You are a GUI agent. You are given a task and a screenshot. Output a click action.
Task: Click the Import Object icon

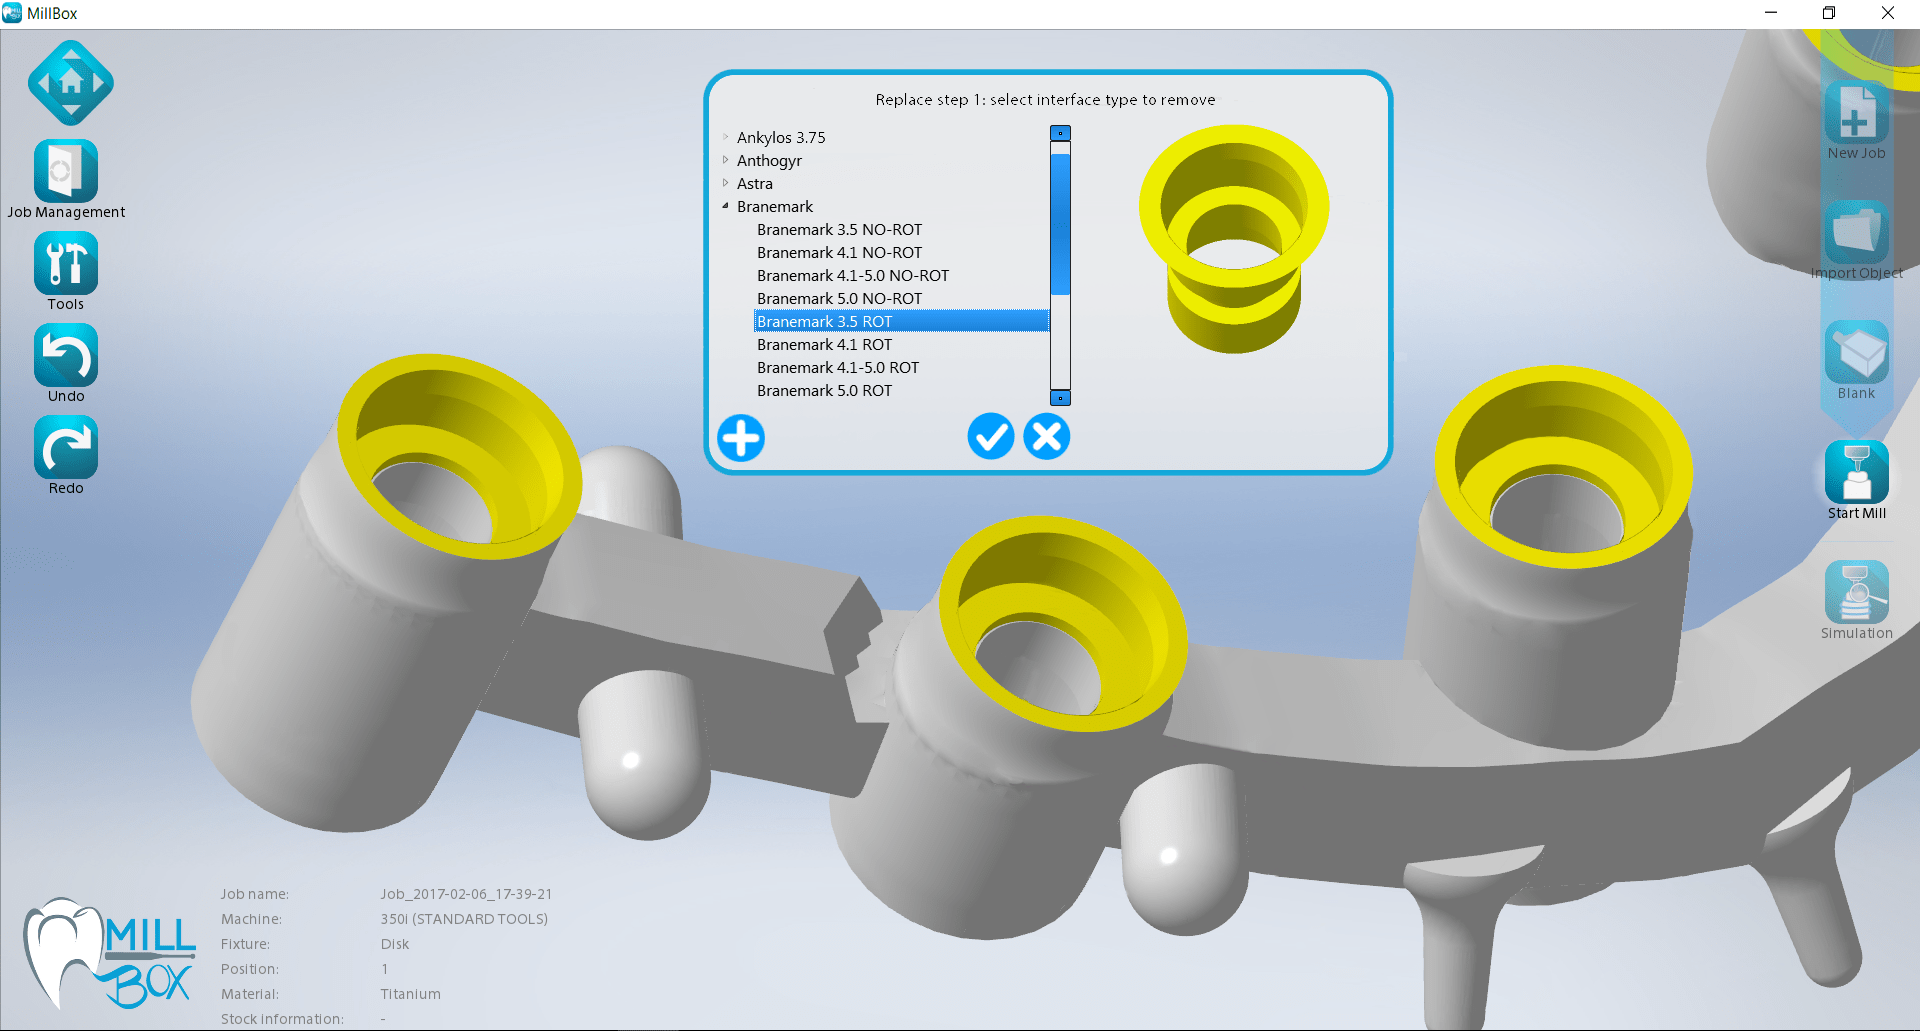(x=1857, y=233)
